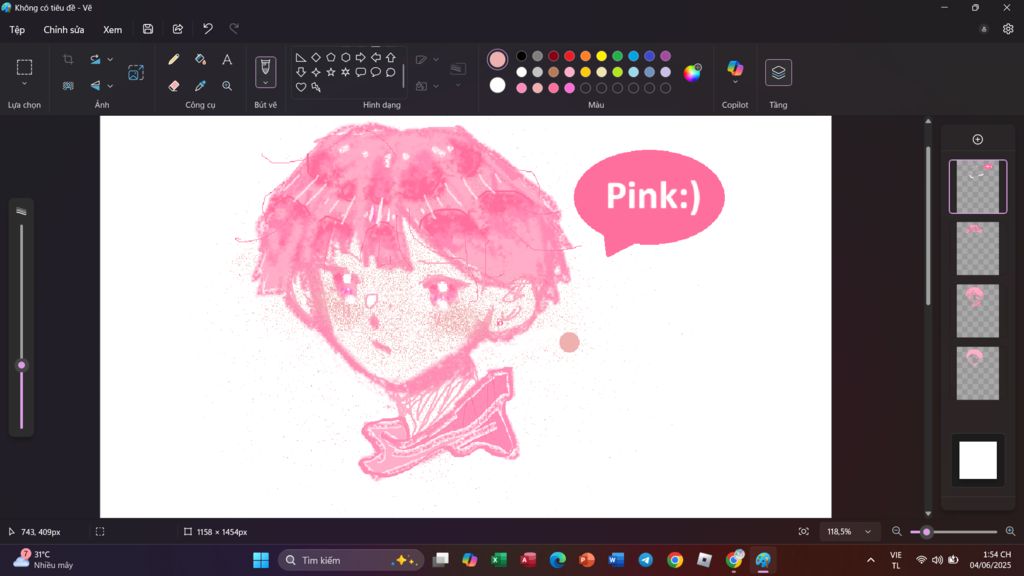This screenshot has height=576, width=1024.
Task: Select the Pencil tool
Action: coord(174,60)
